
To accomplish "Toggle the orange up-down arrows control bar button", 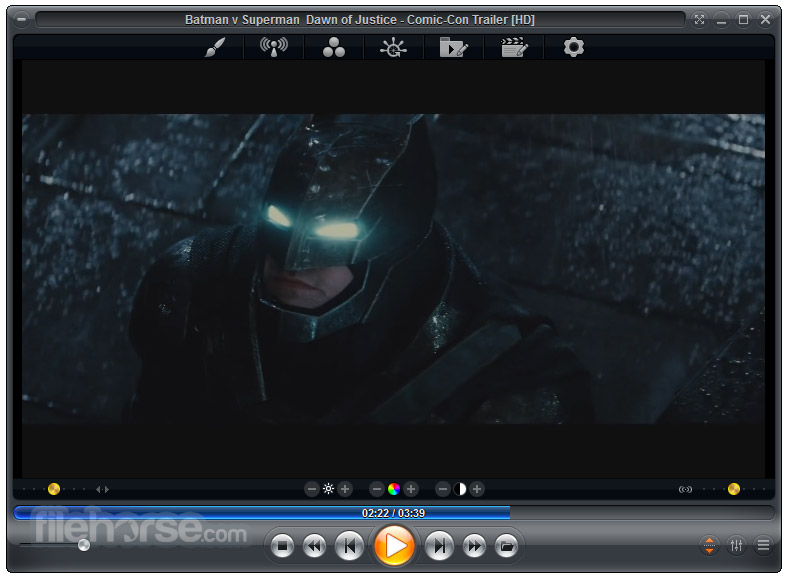I will pos(709,545).
